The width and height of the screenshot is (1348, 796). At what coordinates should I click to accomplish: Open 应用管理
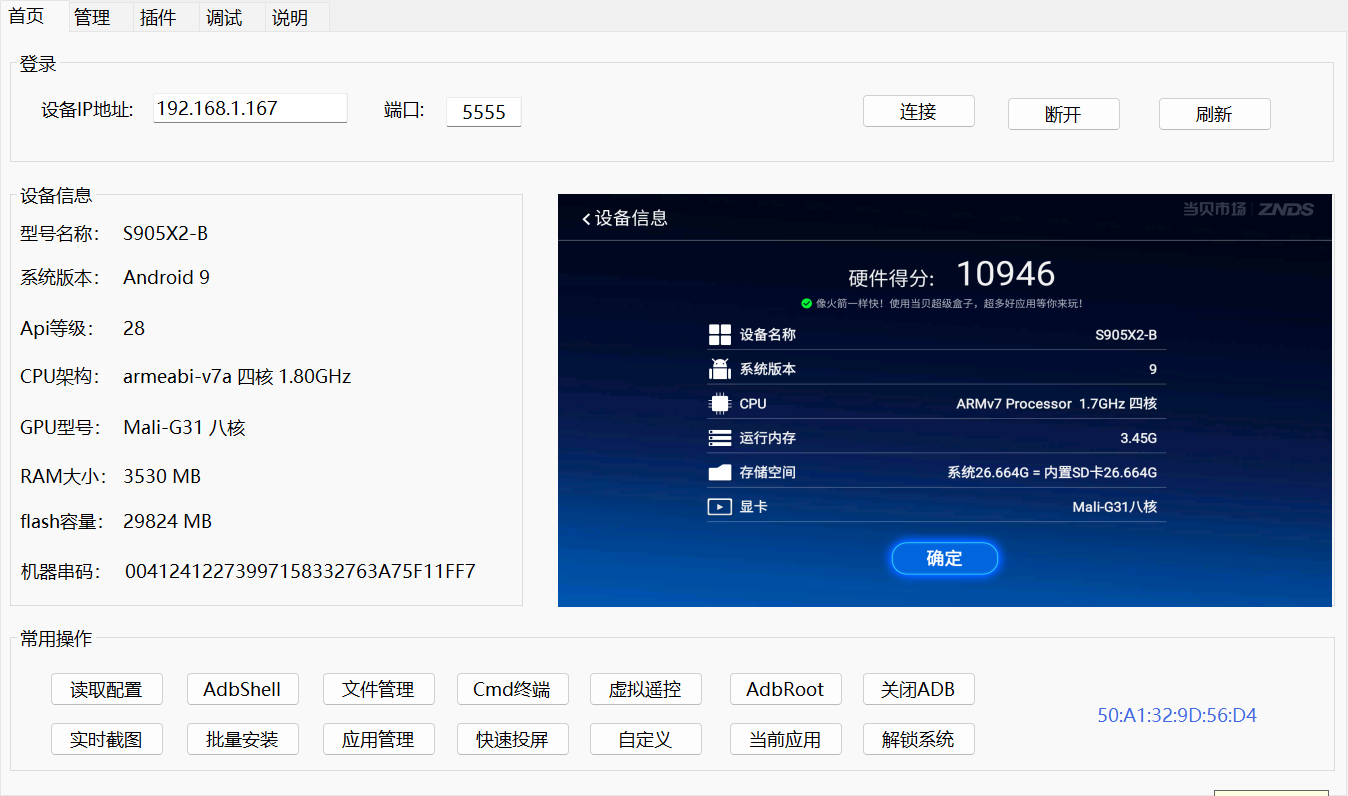tap(378, 739)
